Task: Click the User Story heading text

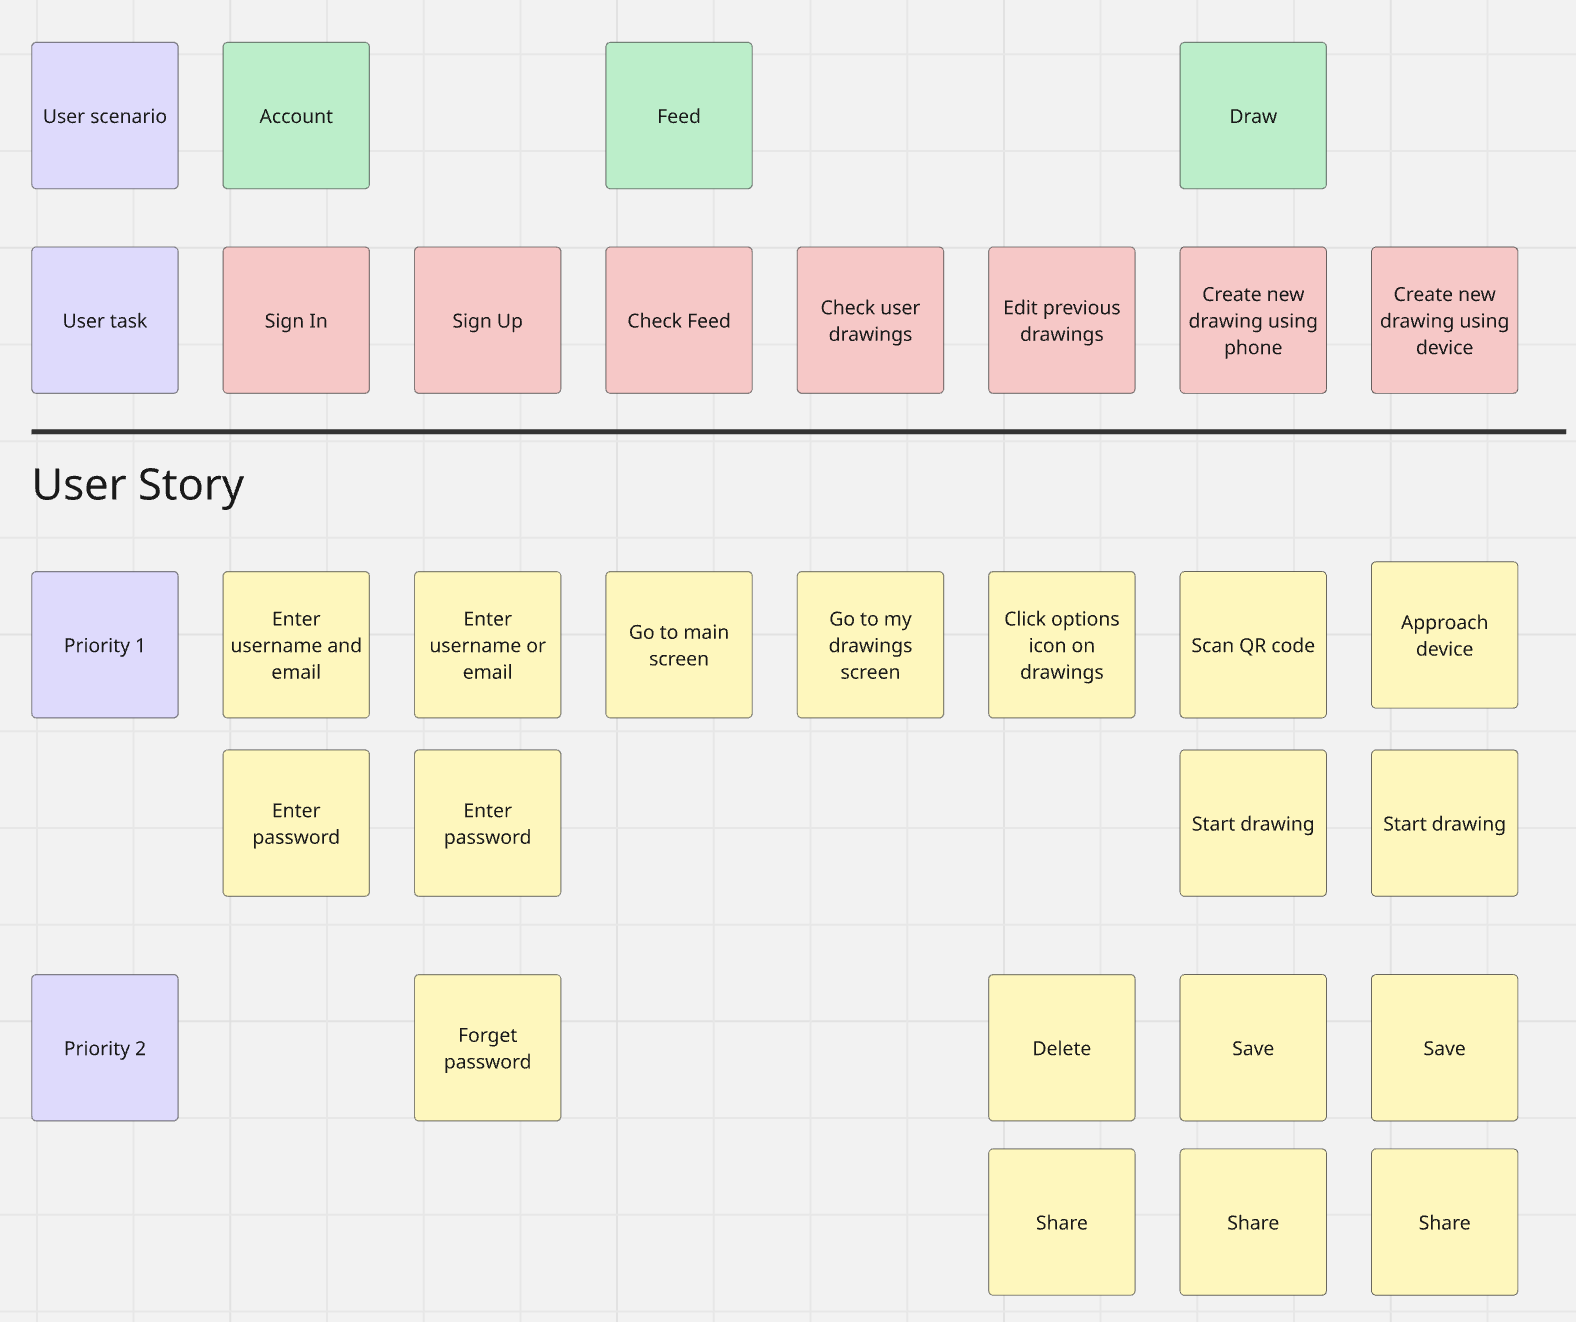Action: pyautogui.click(x=138, y=485)
